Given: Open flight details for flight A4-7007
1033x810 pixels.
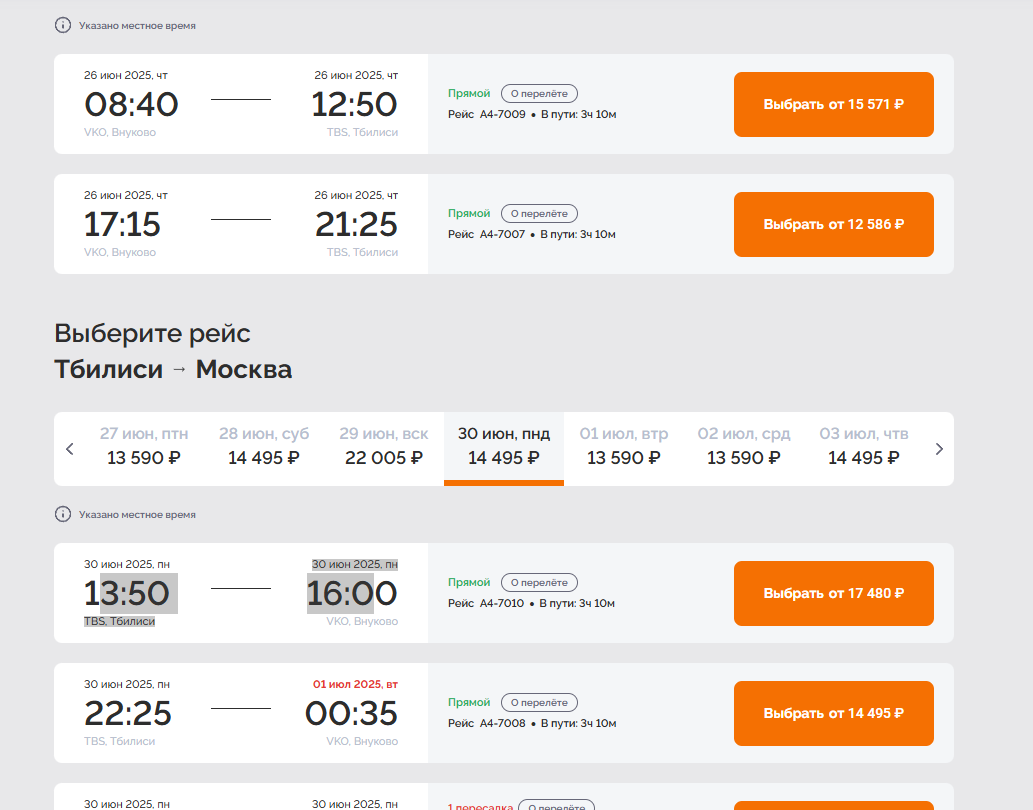Looking at the screenshot, I should [x=539, y=213].
